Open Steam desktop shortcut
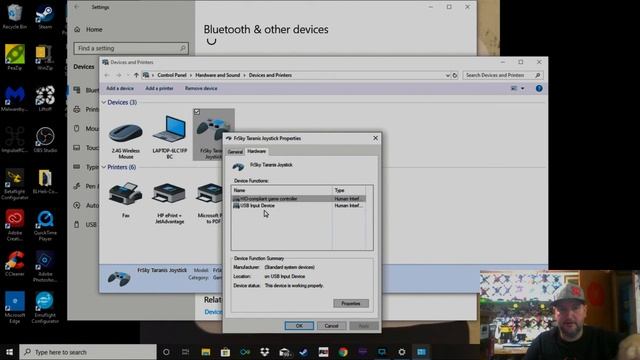 pos(45,16)
